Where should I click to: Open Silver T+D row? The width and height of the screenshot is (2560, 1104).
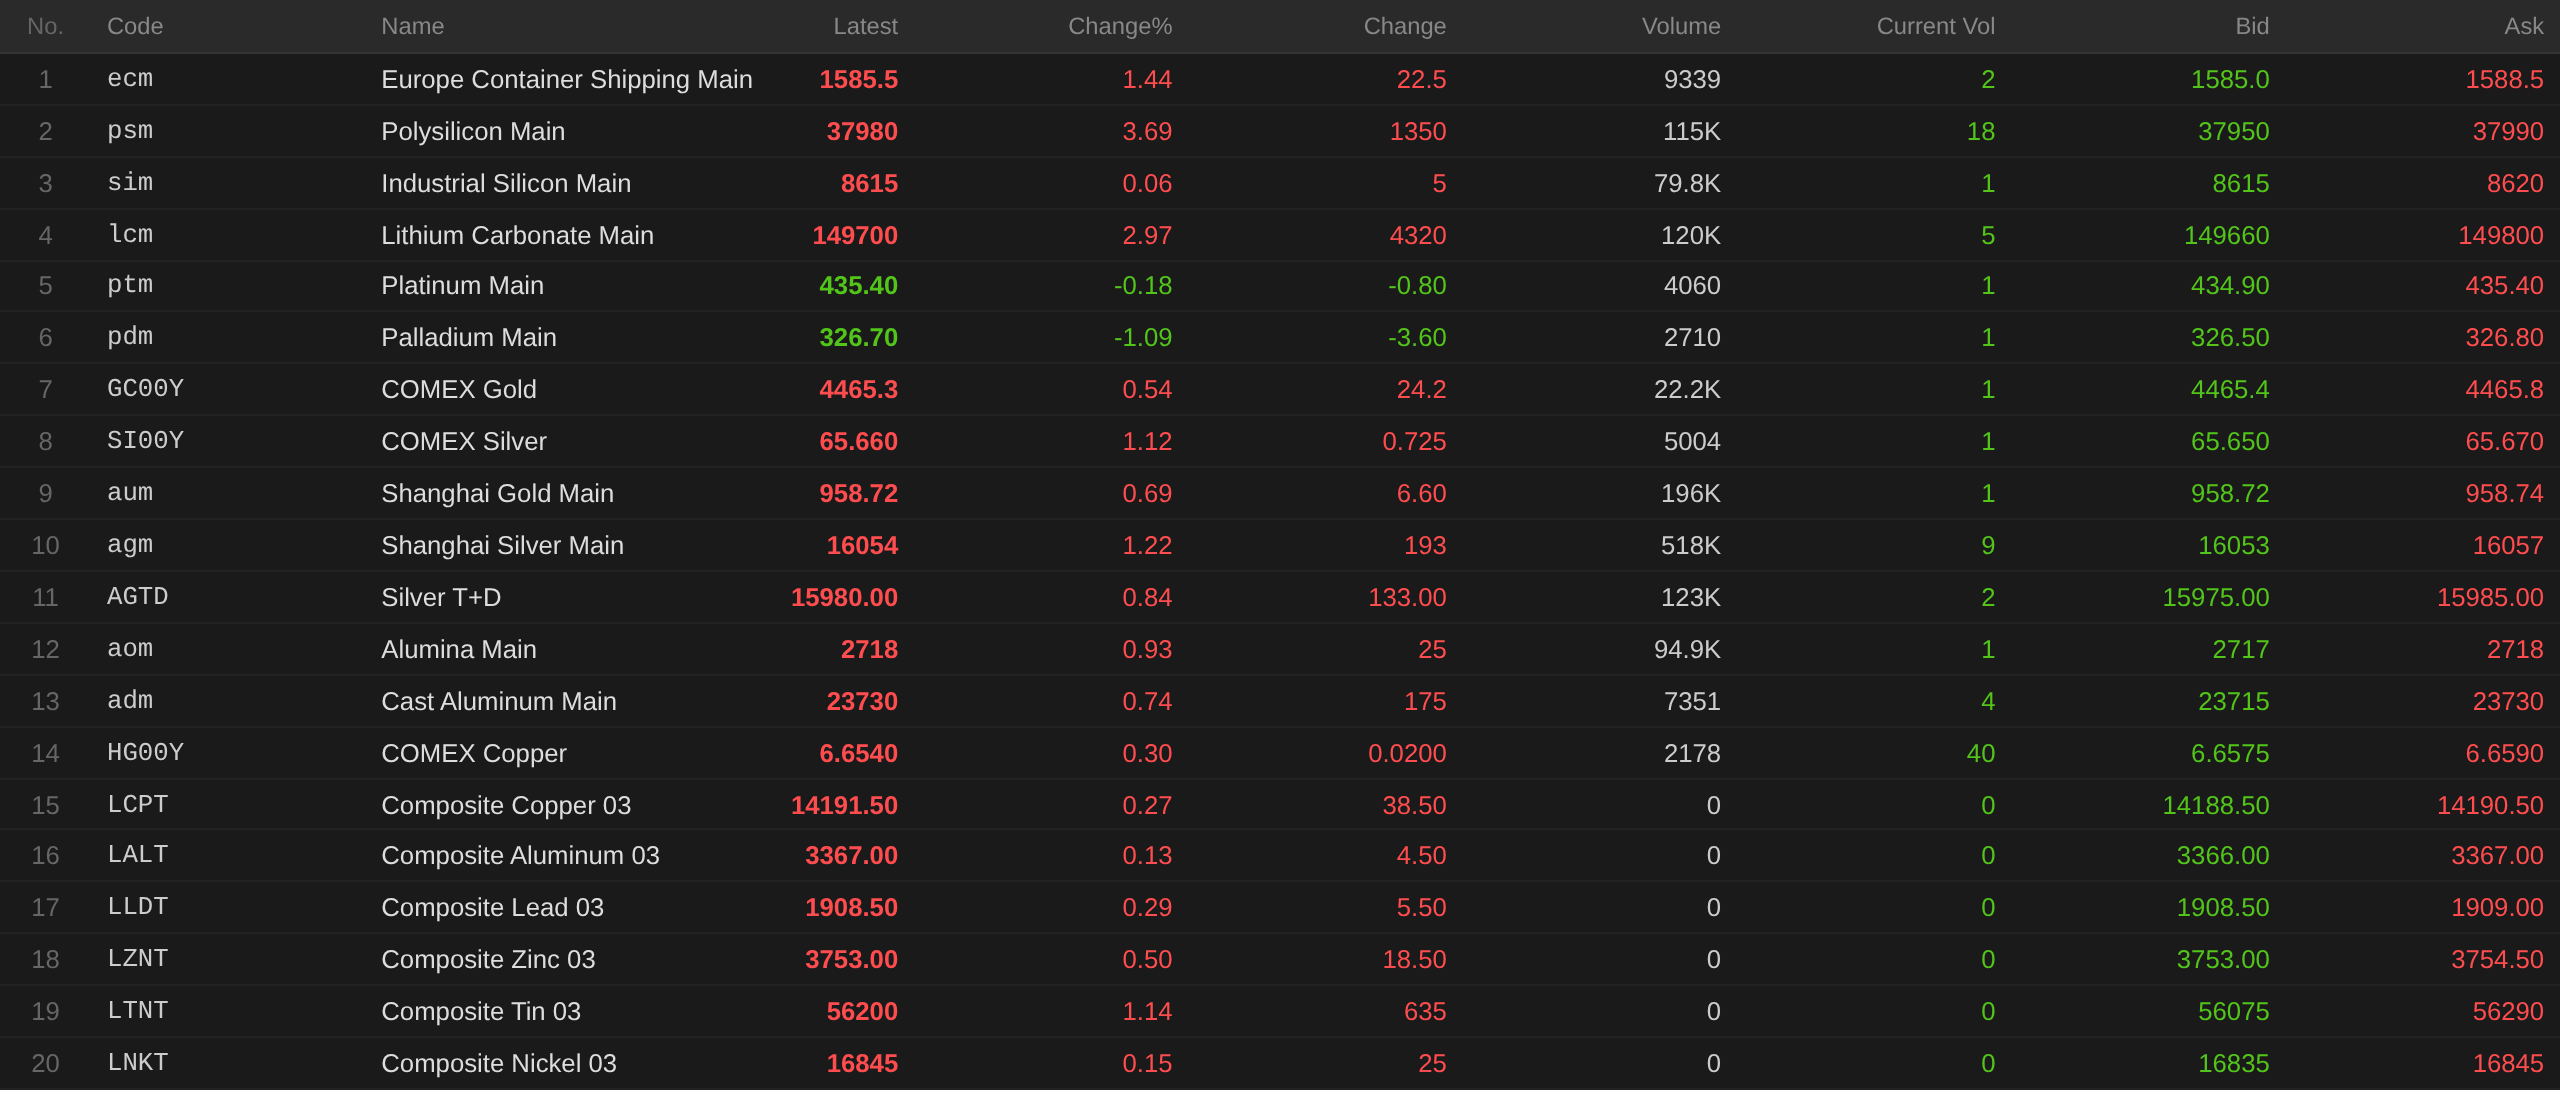[x=1280, y=597]
